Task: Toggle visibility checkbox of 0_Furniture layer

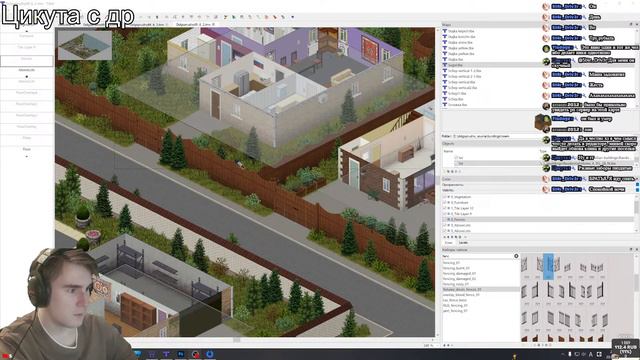Action: pos(445,202)
